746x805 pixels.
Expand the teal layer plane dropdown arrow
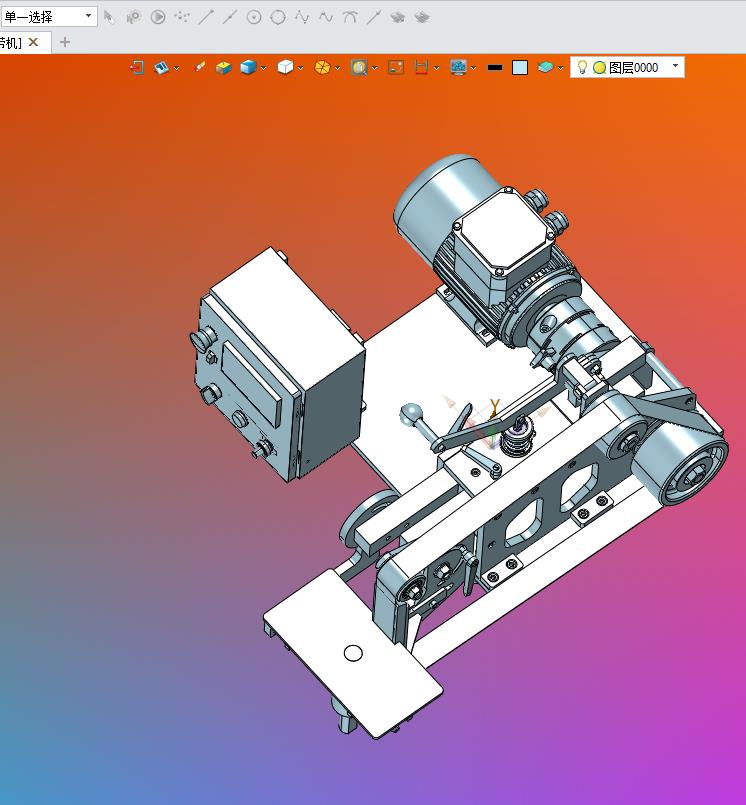pyautogui.click(x=560, y=68)
